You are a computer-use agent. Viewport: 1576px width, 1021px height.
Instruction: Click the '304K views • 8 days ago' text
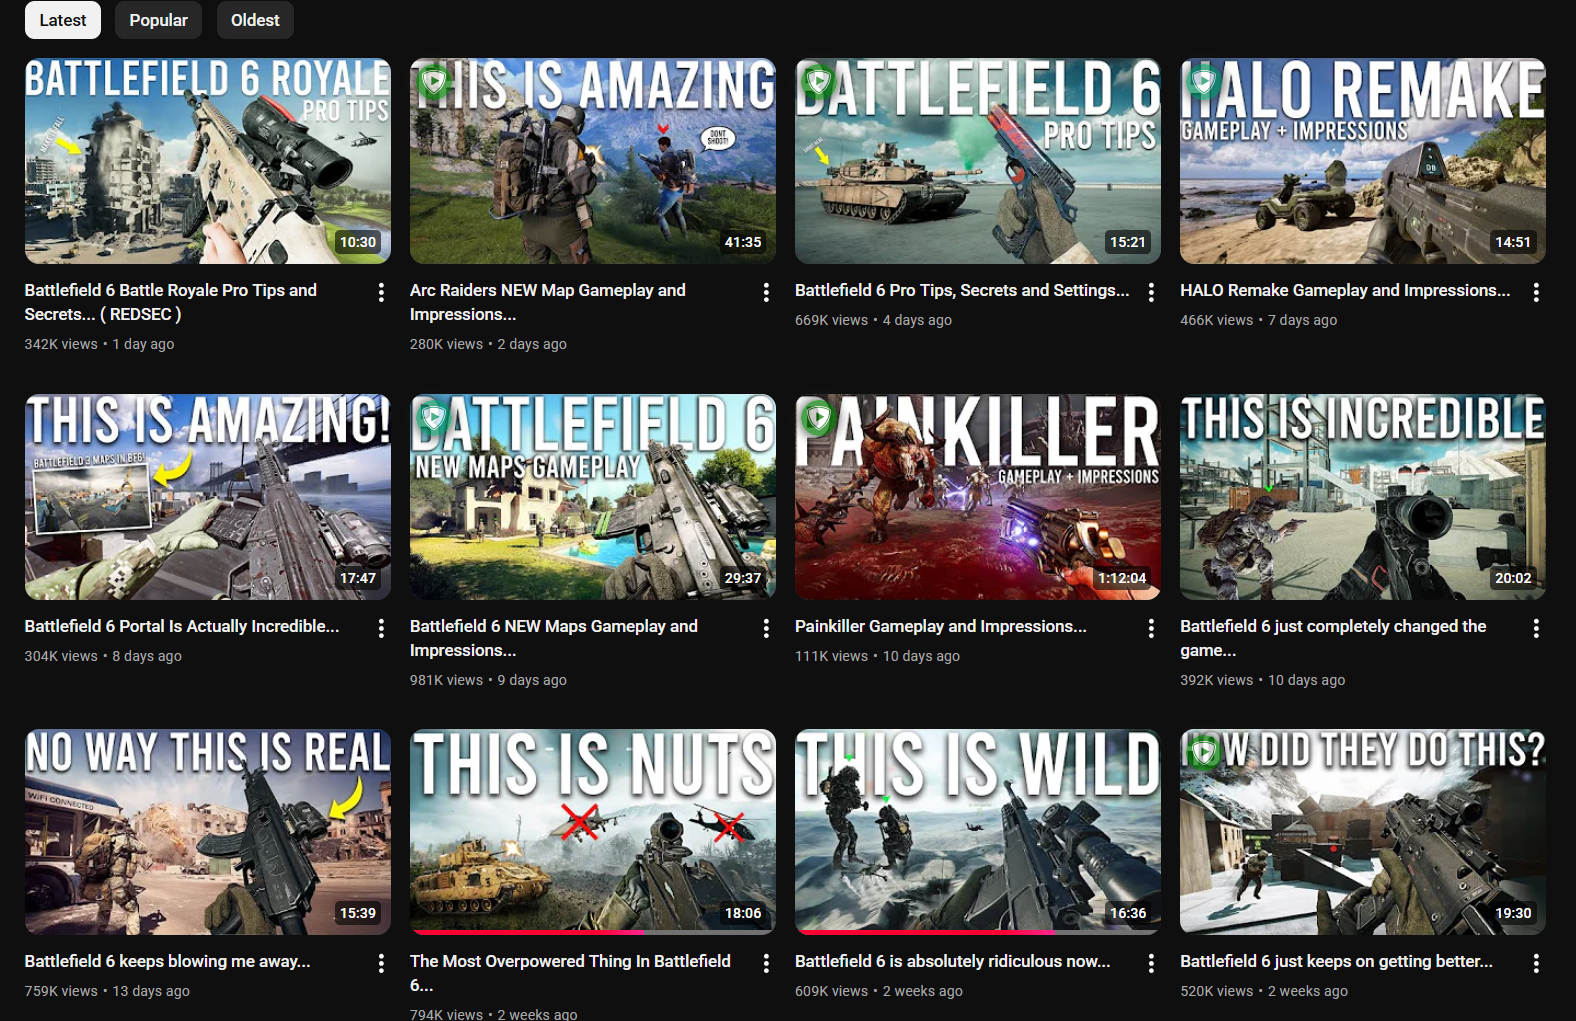[x=103, y=656]
